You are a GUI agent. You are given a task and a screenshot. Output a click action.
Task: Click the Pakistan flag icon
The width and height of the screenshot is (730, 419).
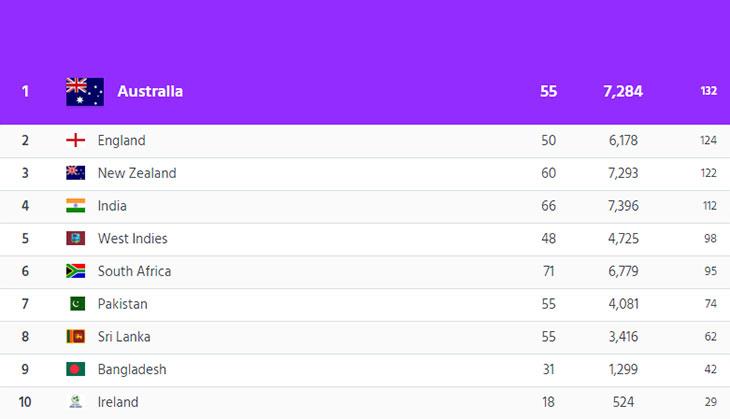pyautogui.click(x=77, y=304)
